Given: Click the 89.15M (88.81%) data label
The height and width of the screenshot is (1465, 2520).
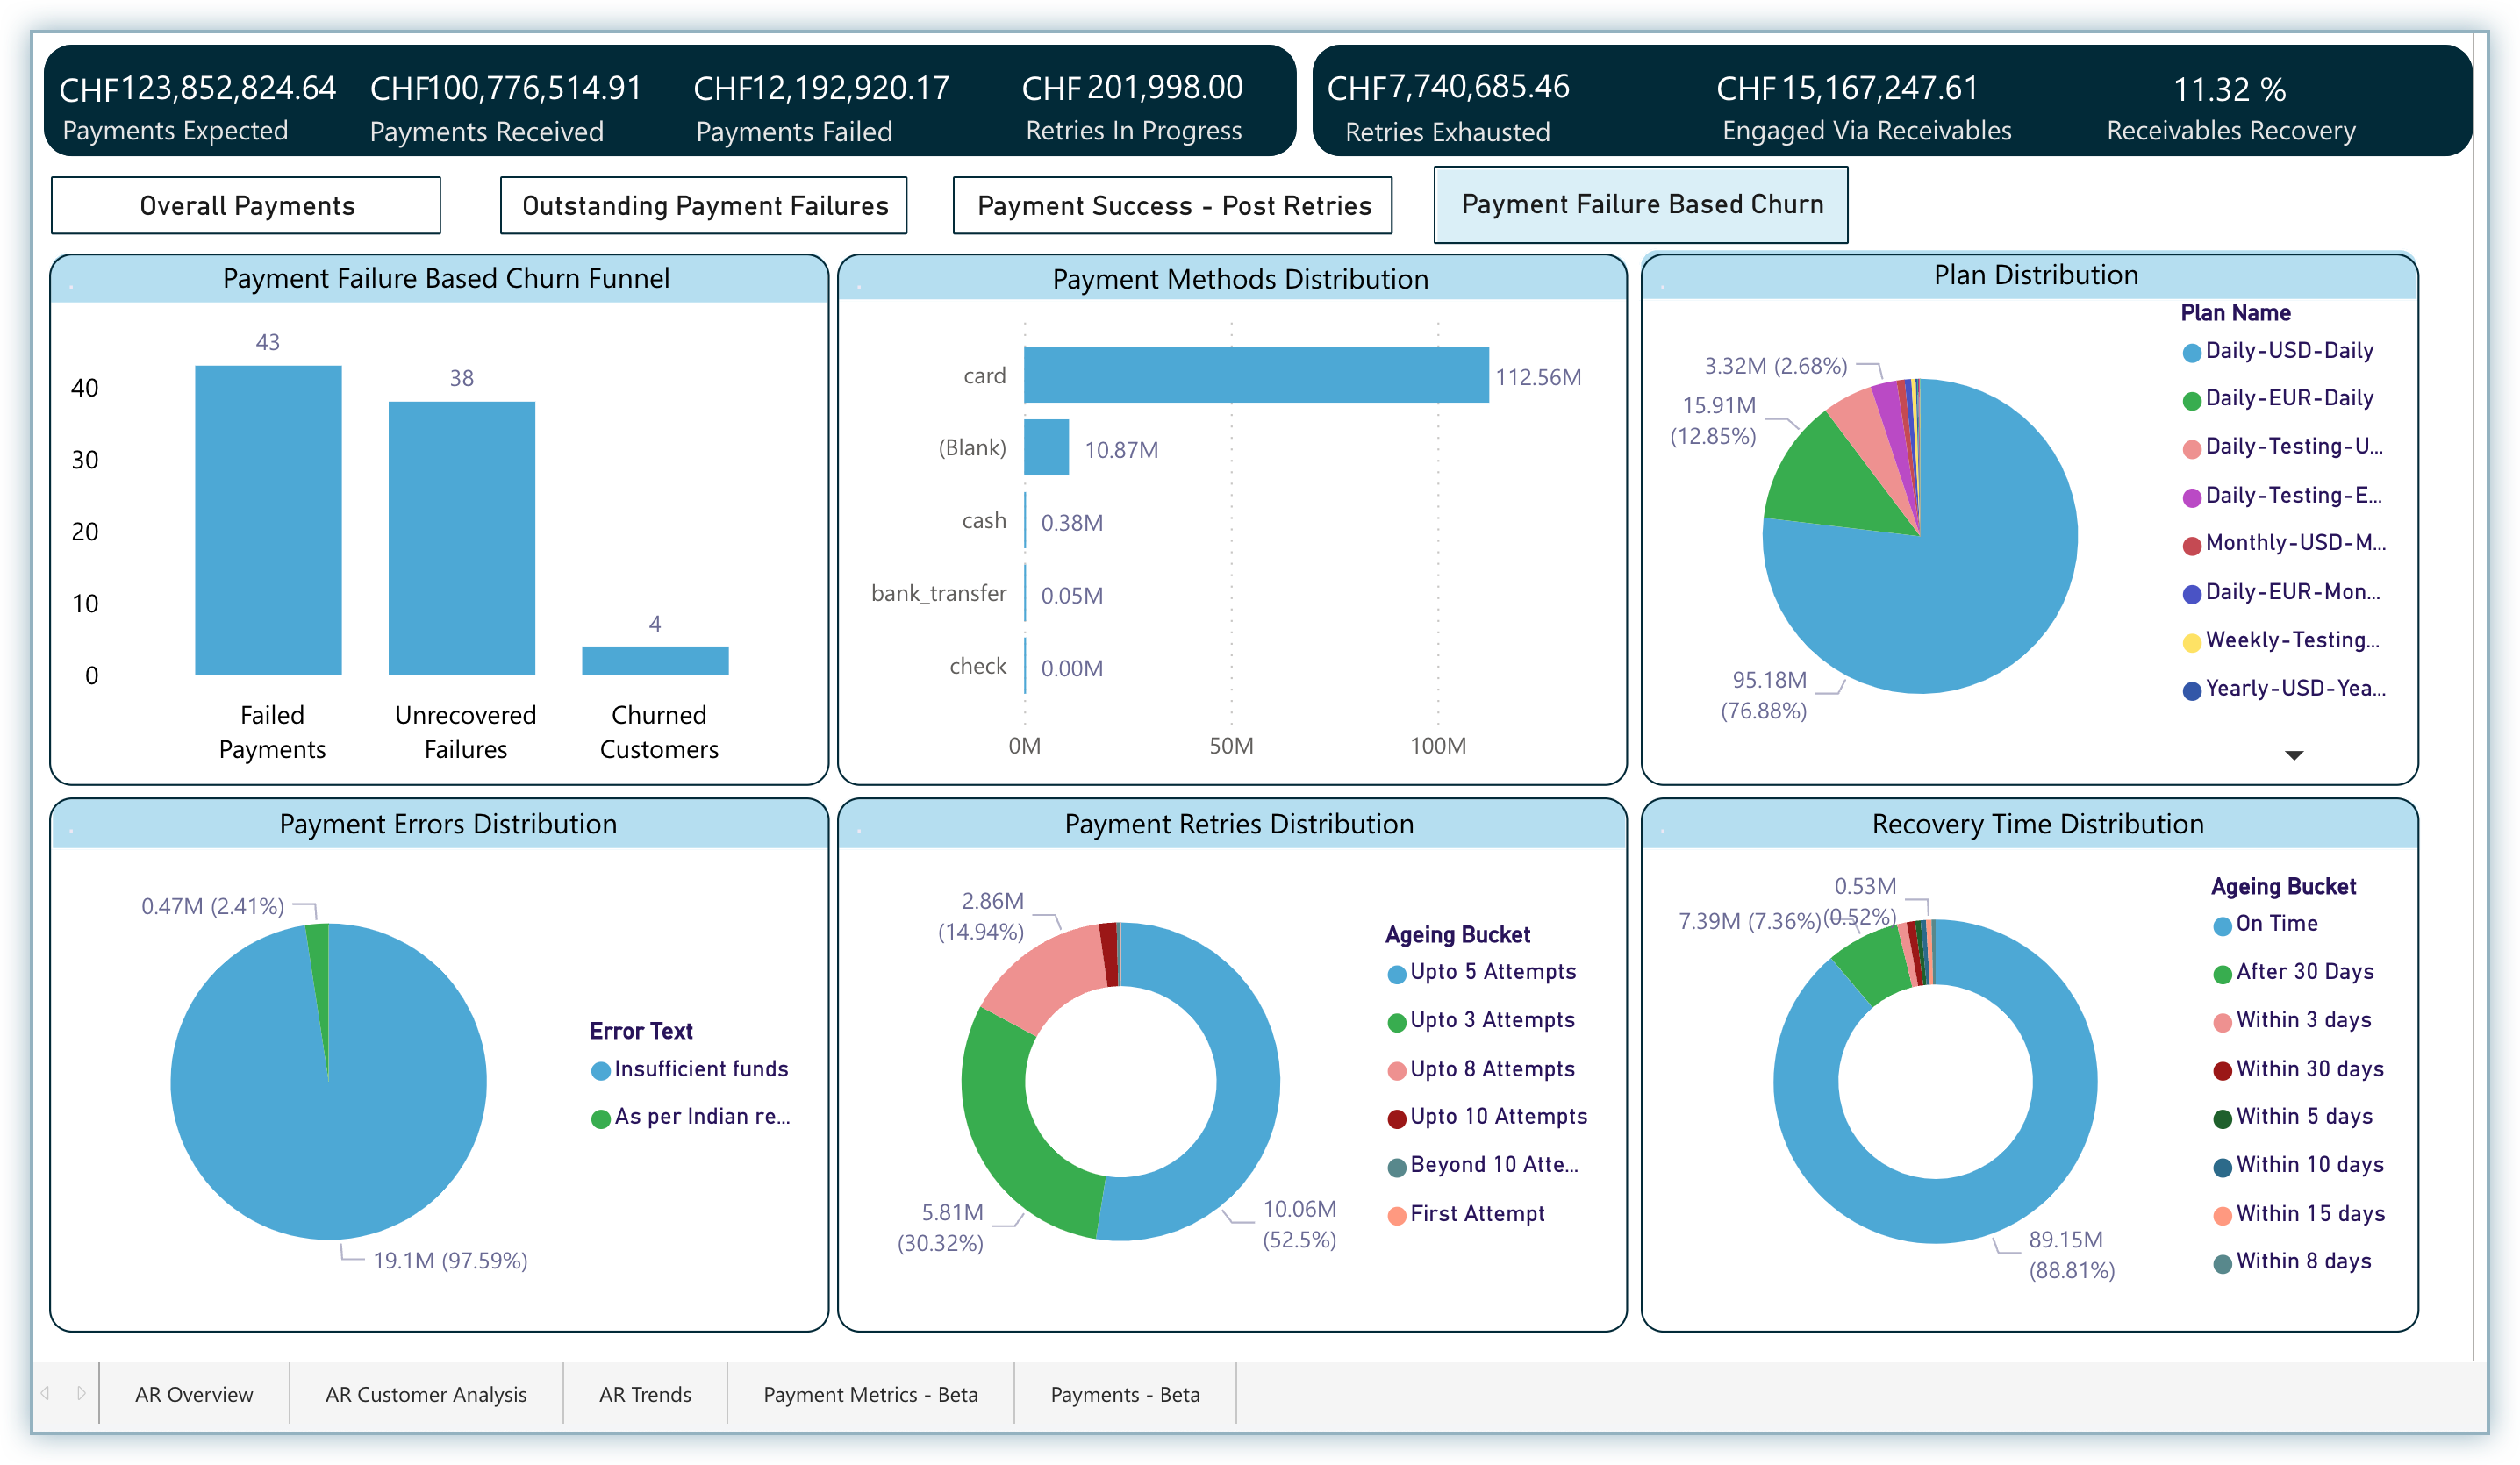Looking at the screenshot, I should [2071, 1255].
